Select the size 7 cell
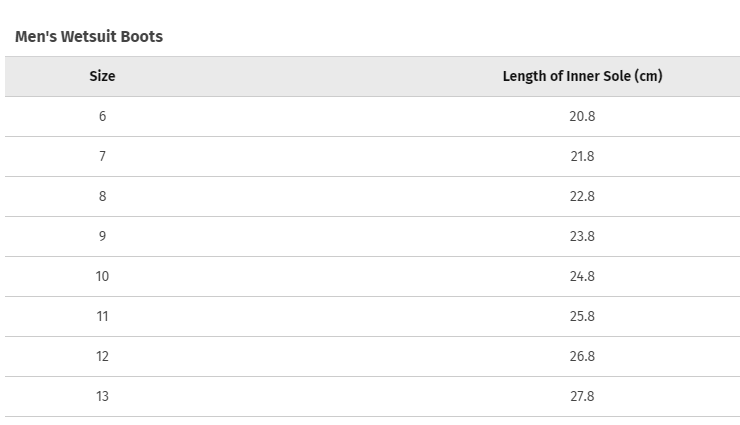This screenshot has width=740, height=425. pos(102,156)
